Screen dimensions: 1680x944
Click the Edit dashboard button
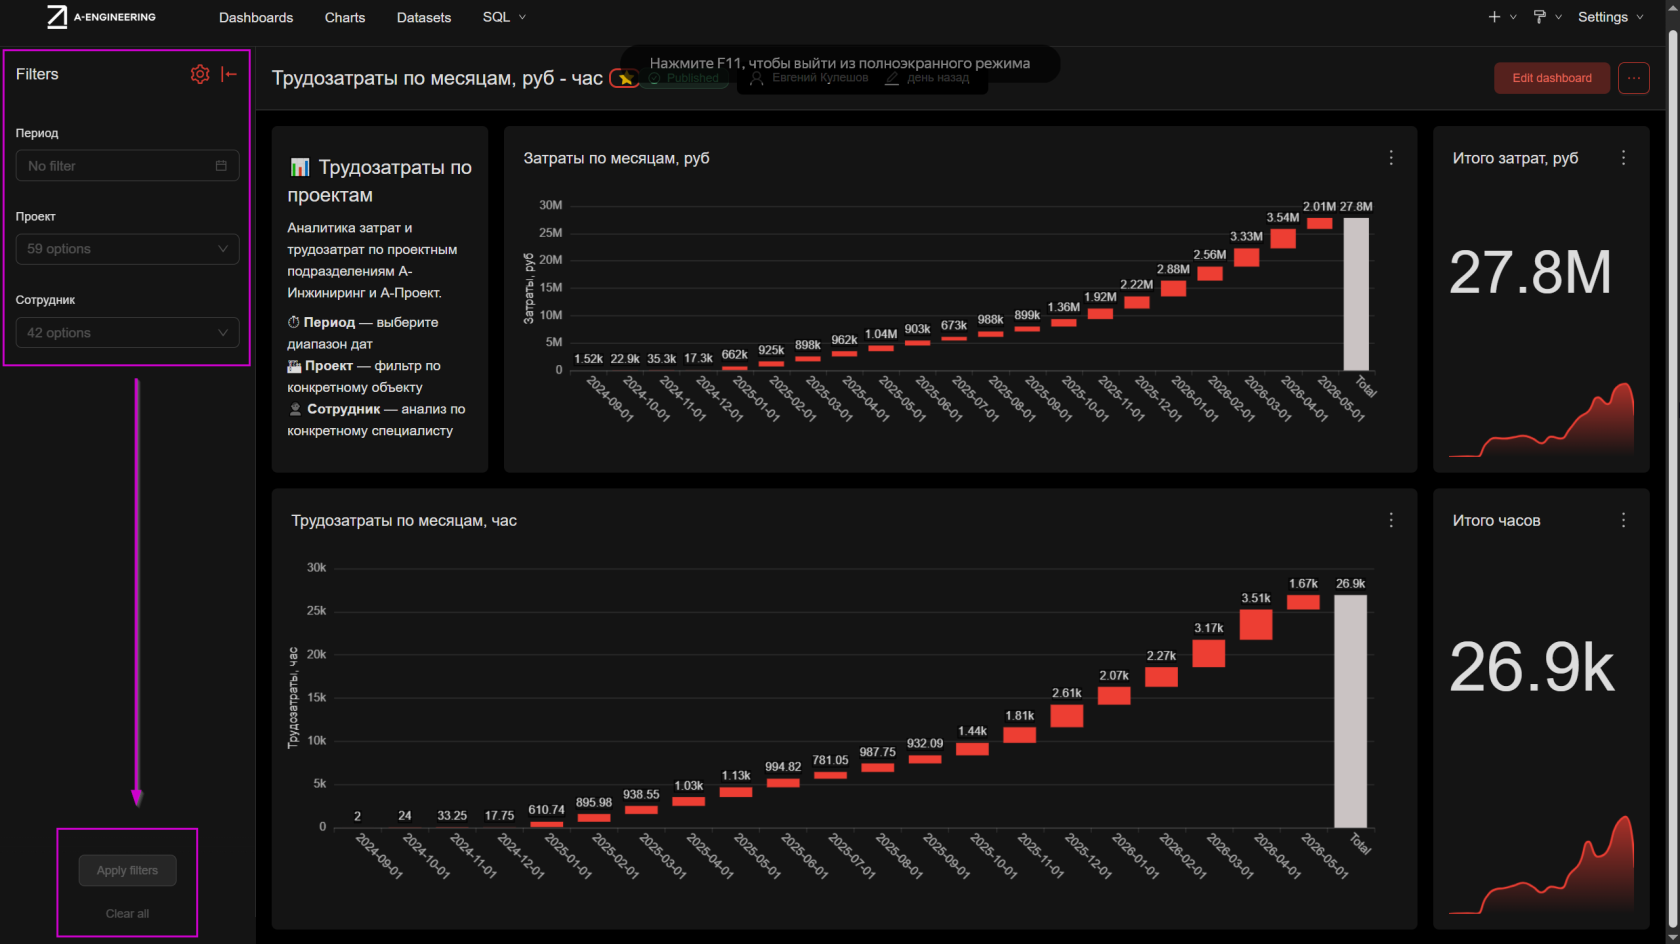tap(1552, 78)
